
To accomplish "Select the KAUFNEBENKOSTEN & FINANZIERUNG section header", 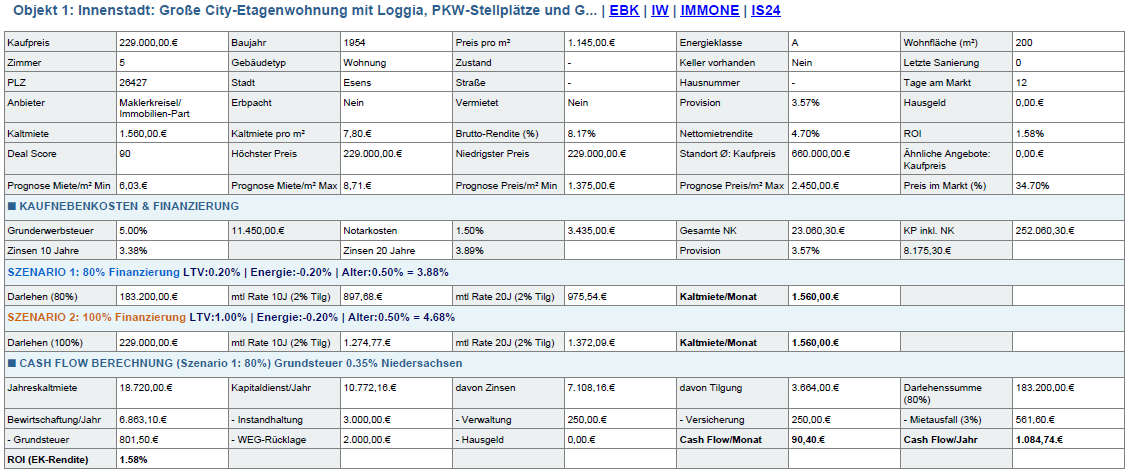I will click(129, 206).
